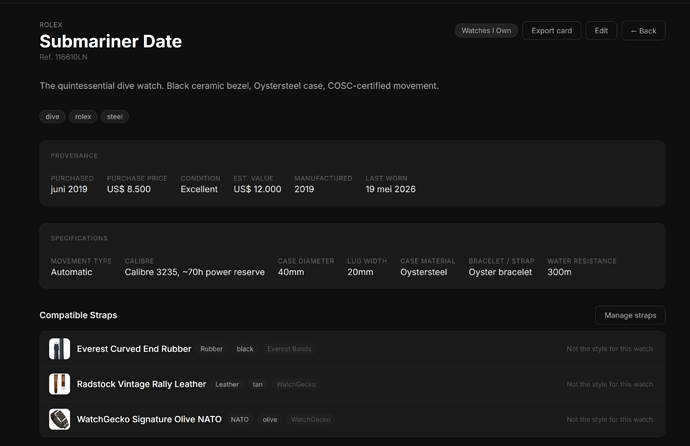Open the Manage straps button

tap(630, 315)
